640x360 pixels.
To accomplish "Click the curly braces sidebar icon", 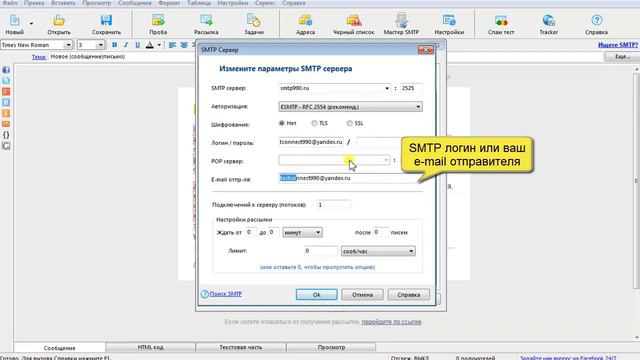I will [x=6, y=135].
